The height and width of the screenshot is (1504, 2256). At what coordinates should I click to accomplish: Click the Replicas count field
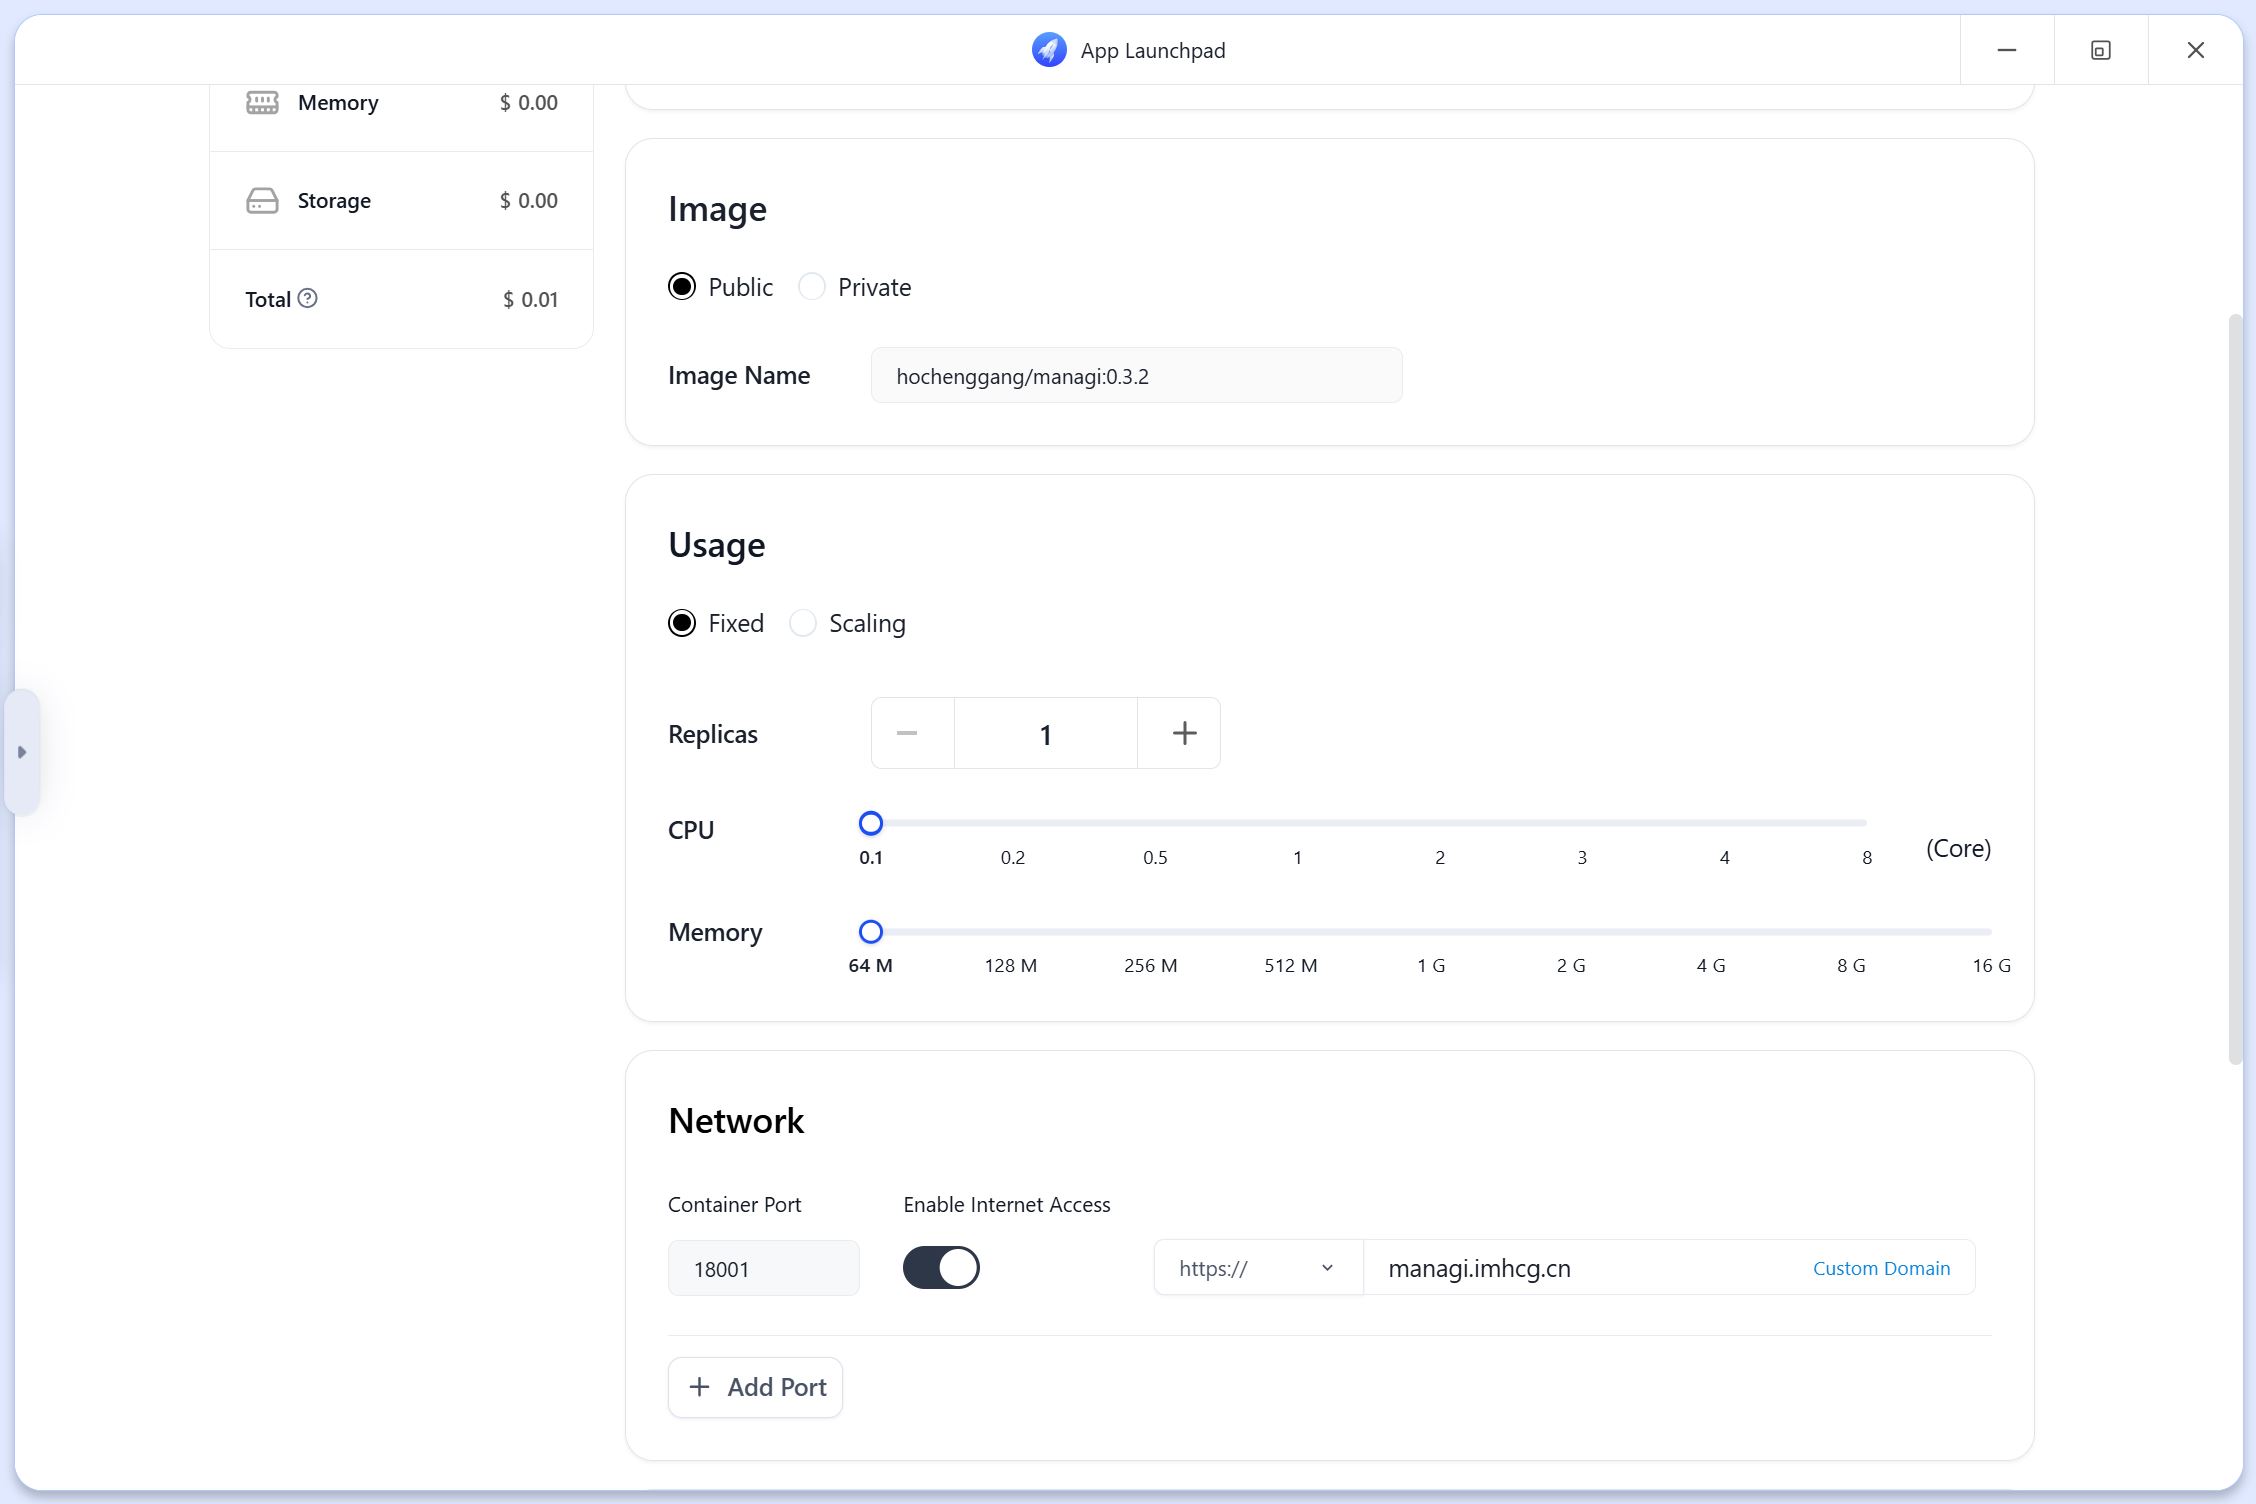point(1046,733)
